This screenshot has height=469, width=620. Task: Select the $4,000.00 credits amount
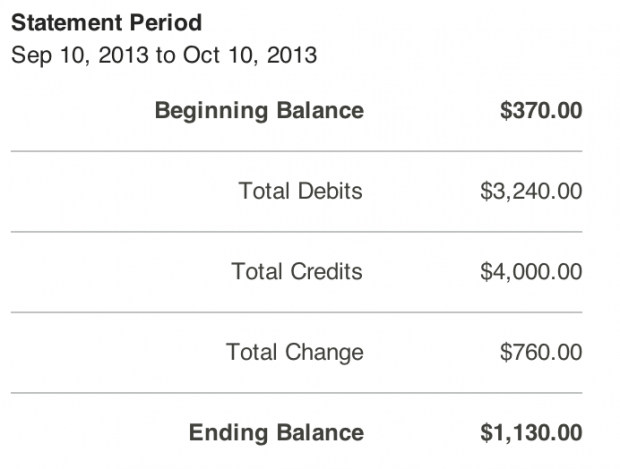pos(531,272)
